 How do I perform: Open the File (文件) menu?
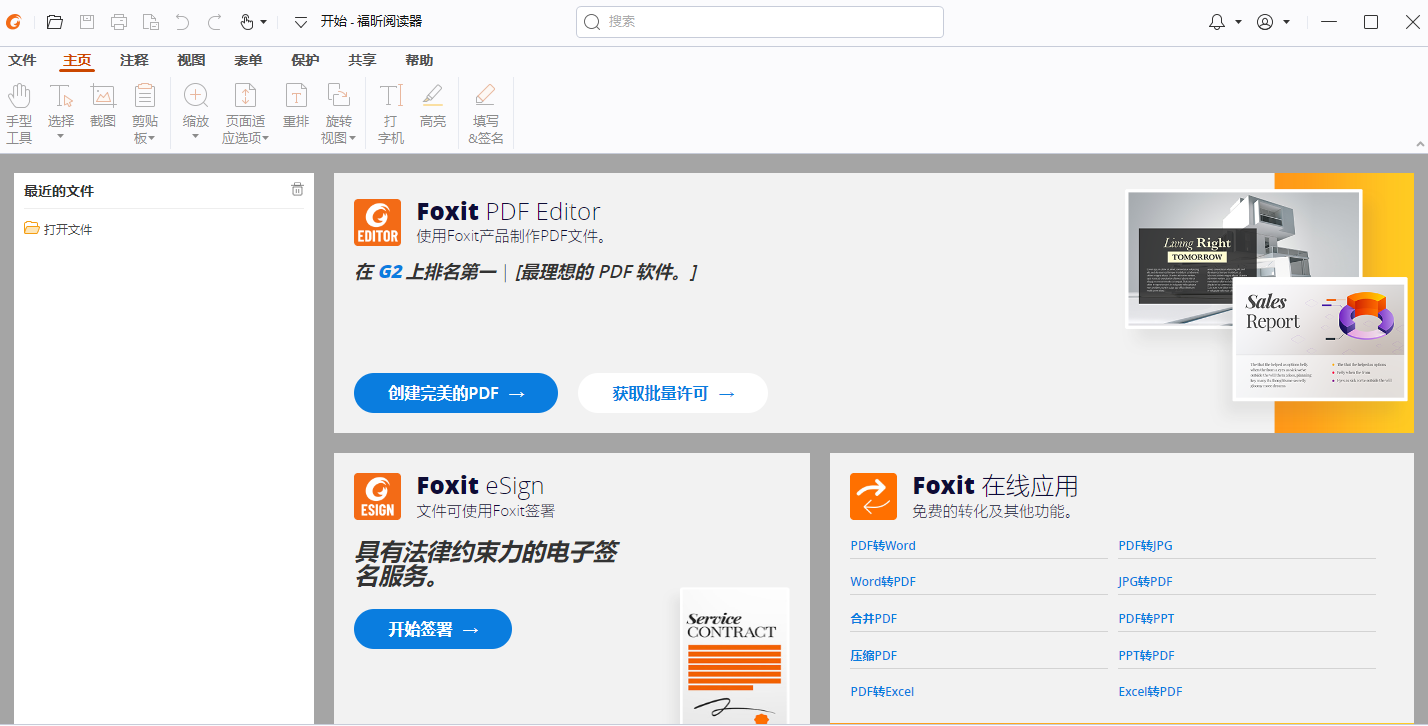coord(22,61)
